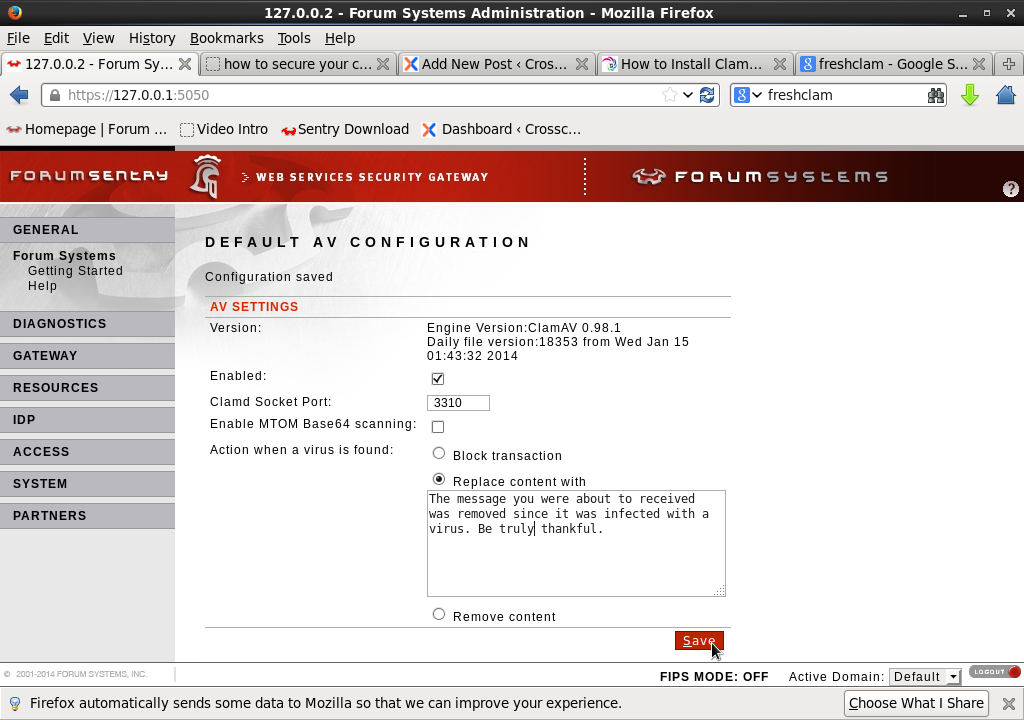This screenshot has width=1024, height=720.
Task: Expand the SYSTEM sidebar section
Action: click(x=88, y=484)
